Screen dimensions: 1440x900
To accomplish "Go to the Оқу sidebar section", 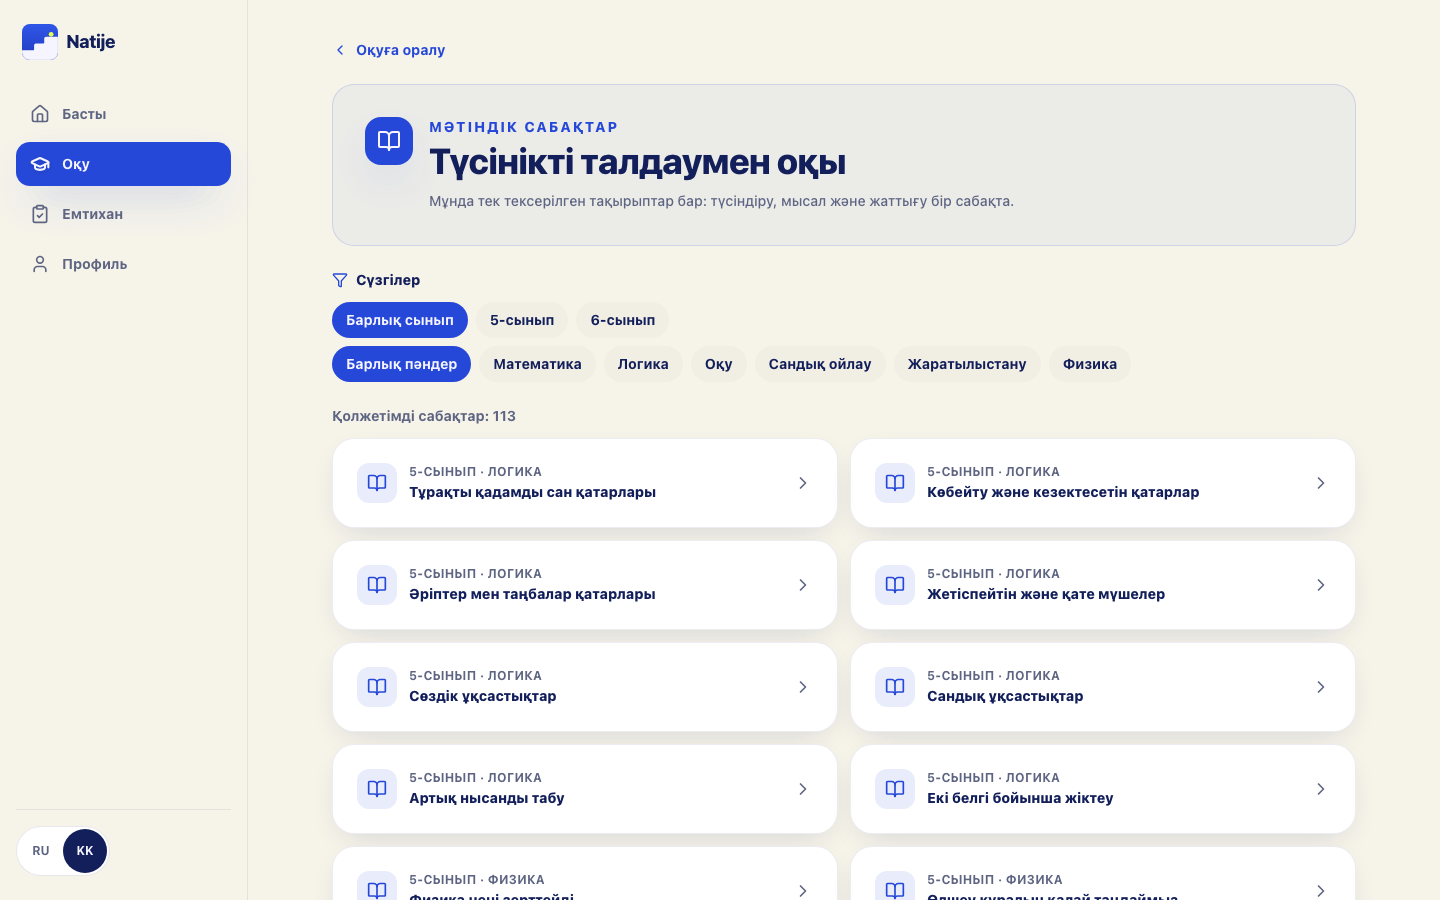I will click(x=123, y=164).
